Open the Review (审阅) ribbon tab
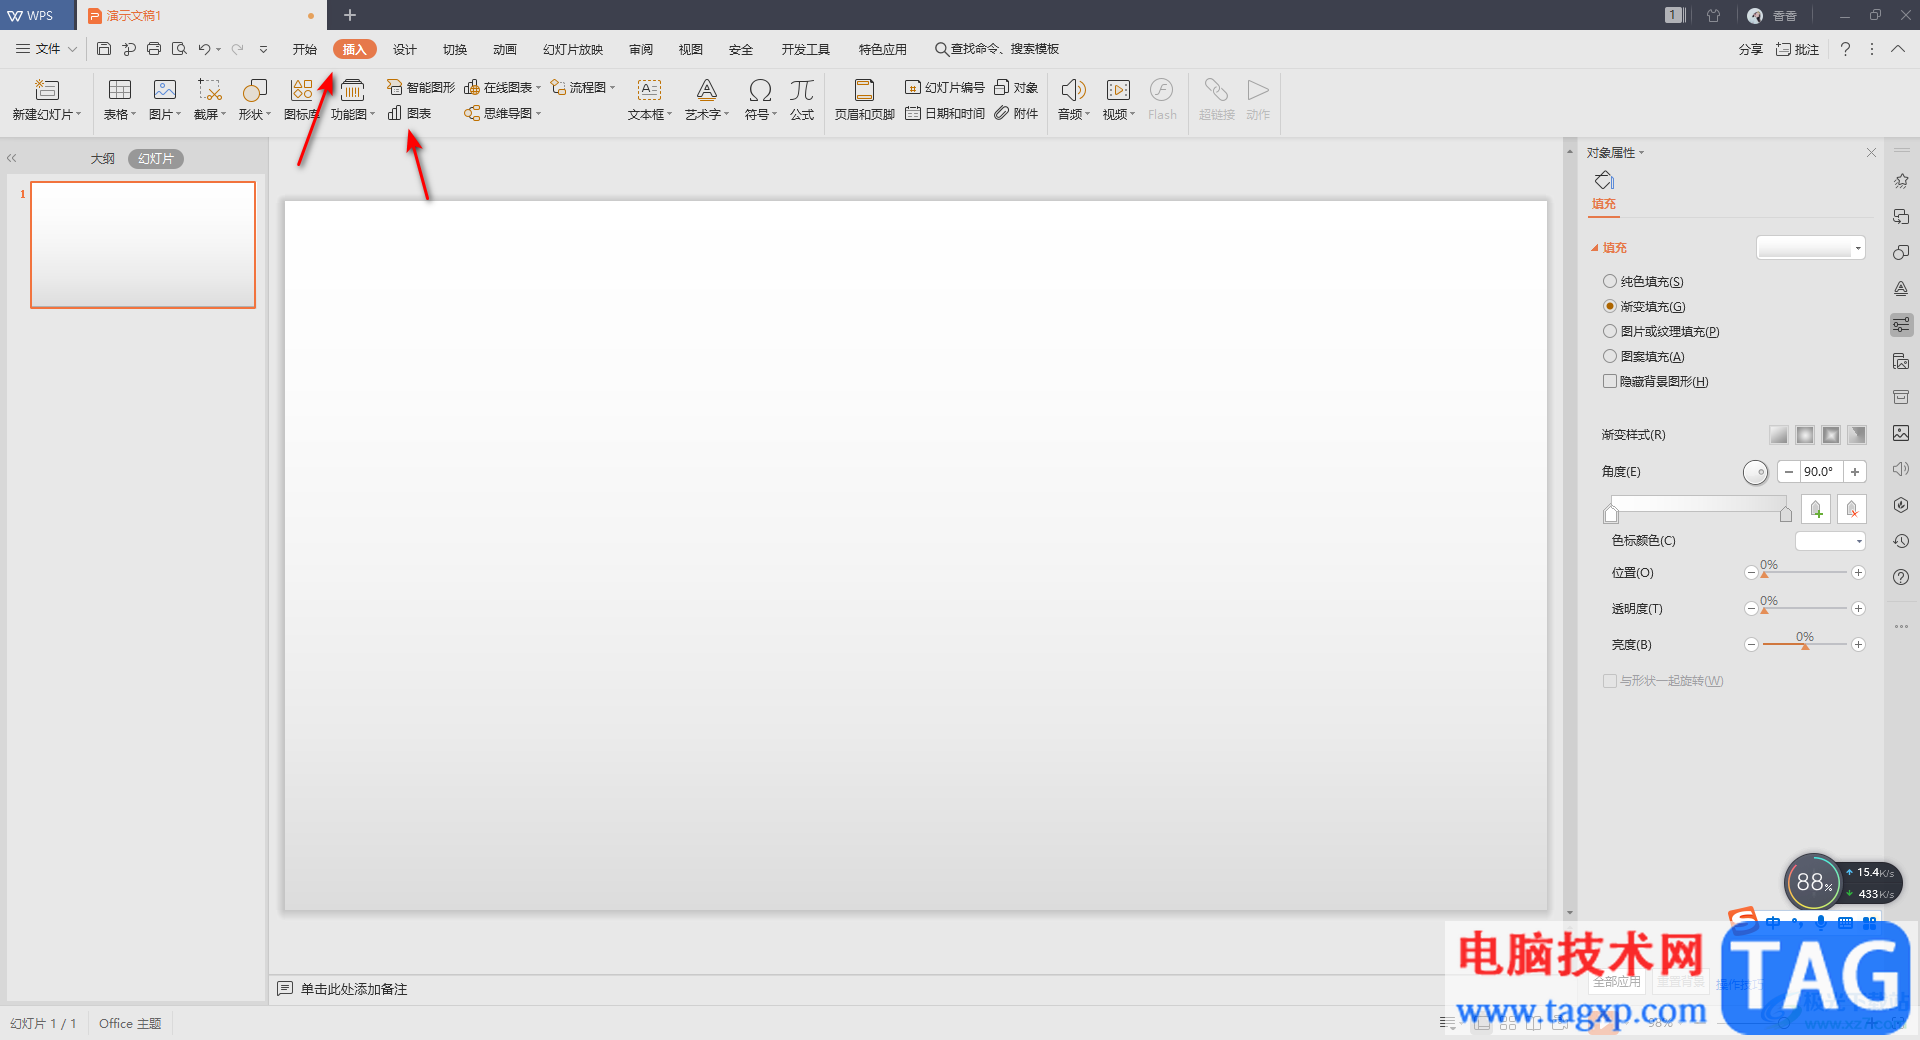 [x=641, y=49]
